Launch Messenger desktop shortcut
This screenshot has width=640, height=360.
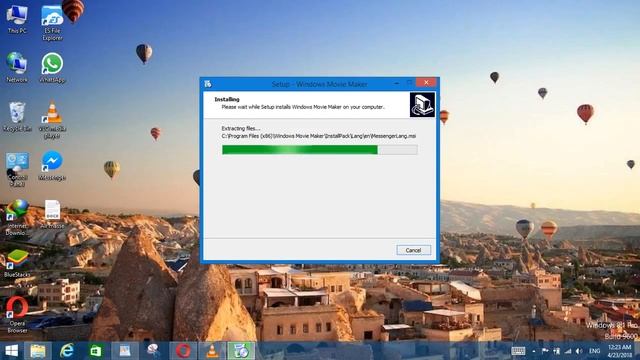tap(52, 166)
